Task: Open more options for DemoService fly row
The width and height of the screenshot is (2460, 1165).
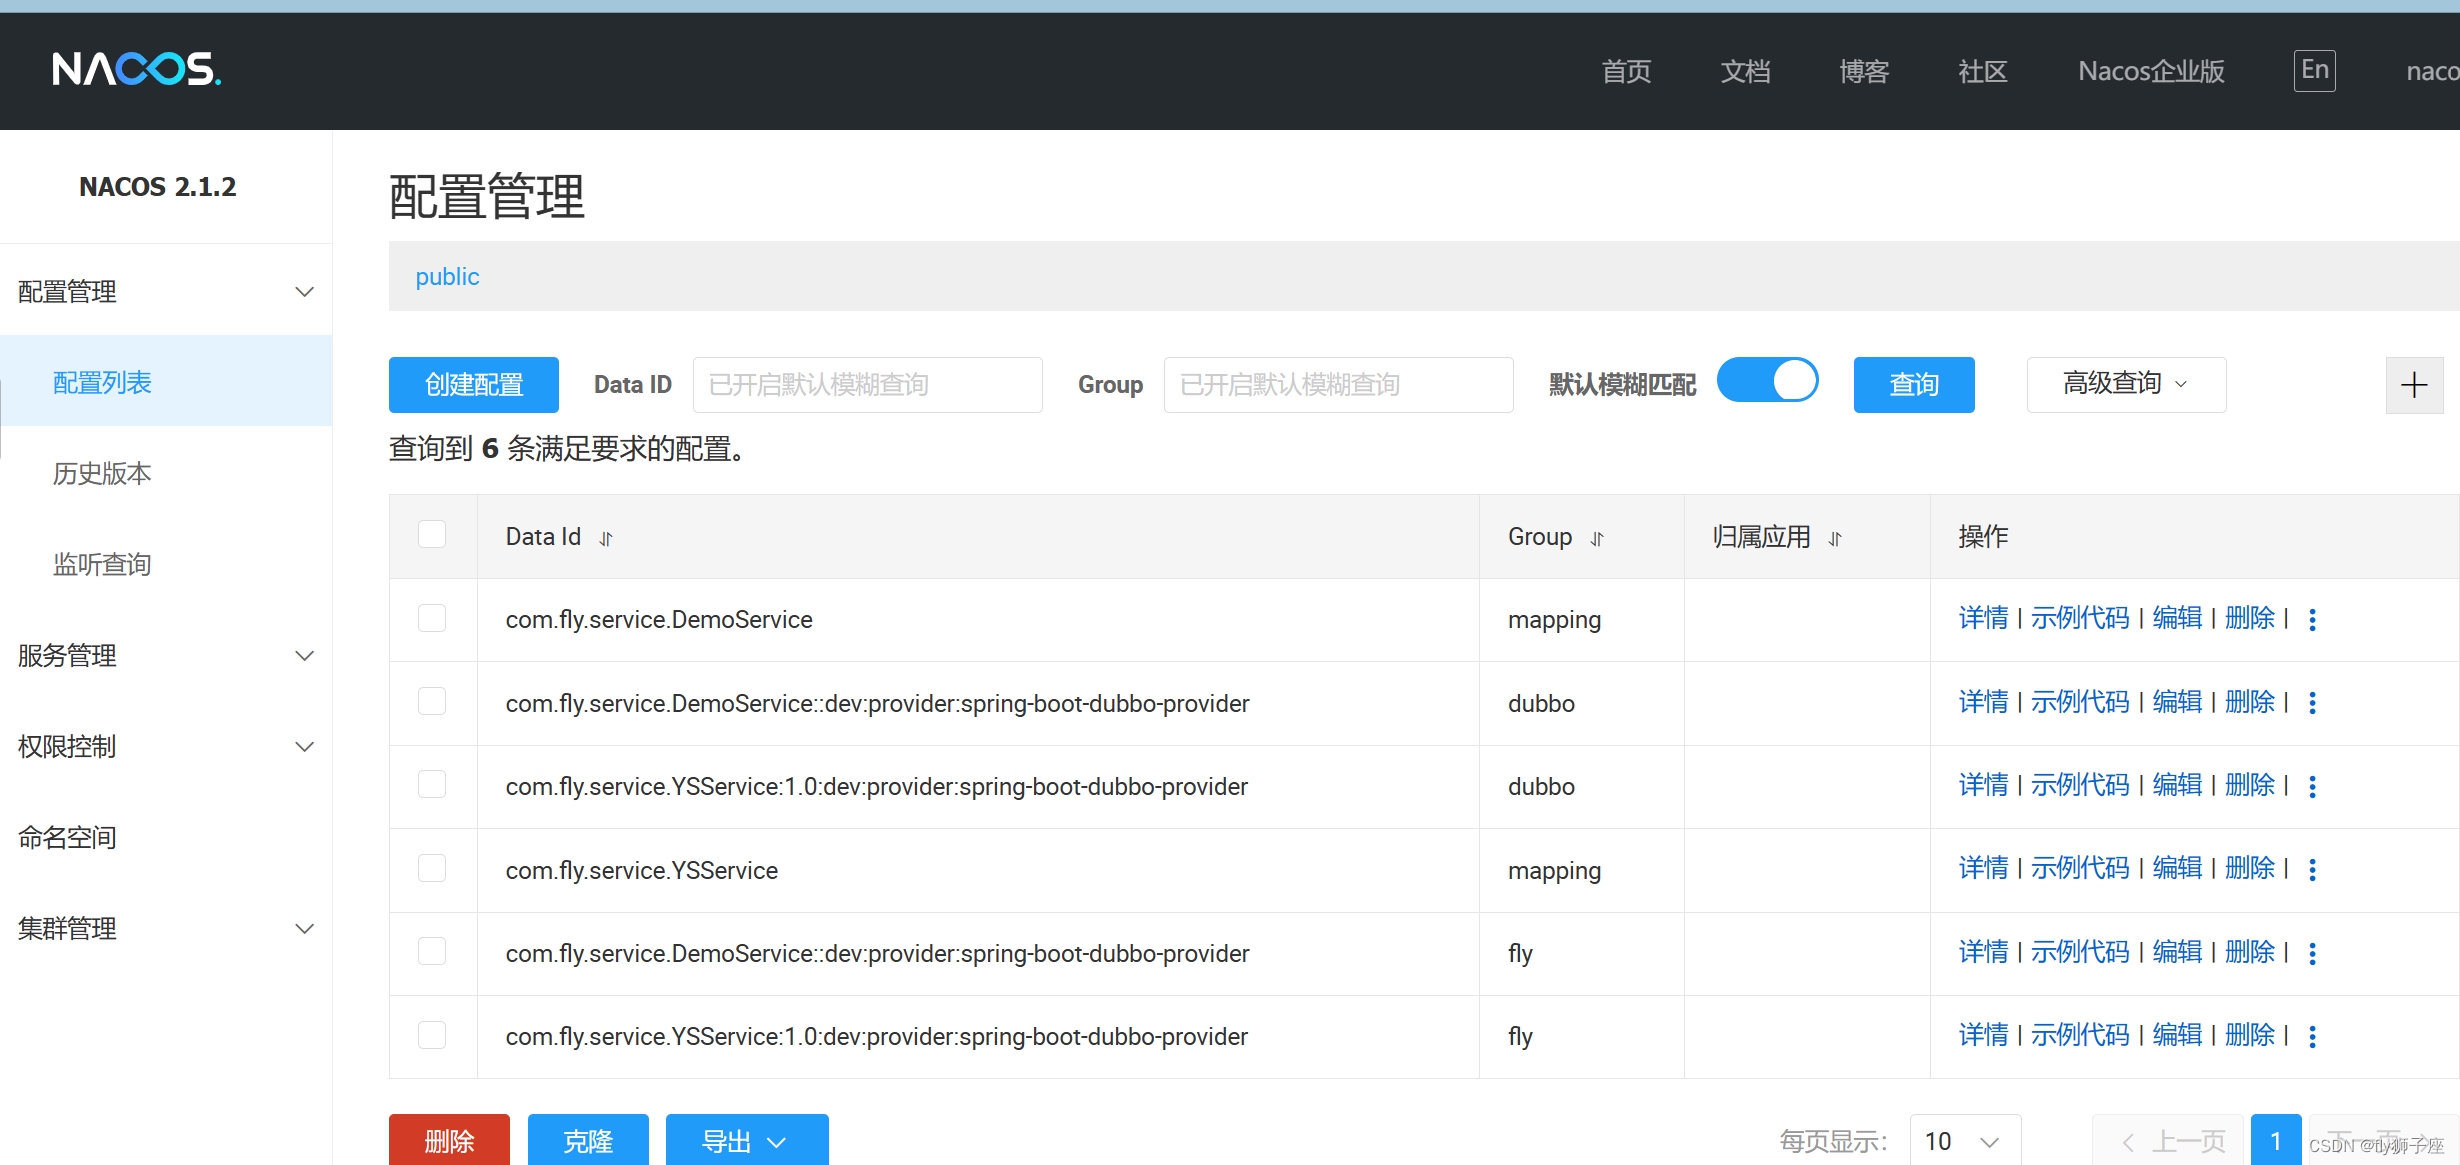Action: coord(2312,954)
